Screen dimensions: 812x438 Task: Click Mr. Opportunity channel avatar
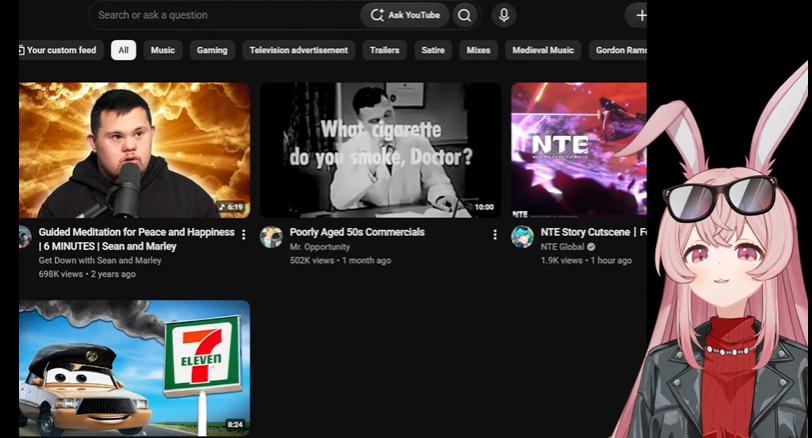271,237
